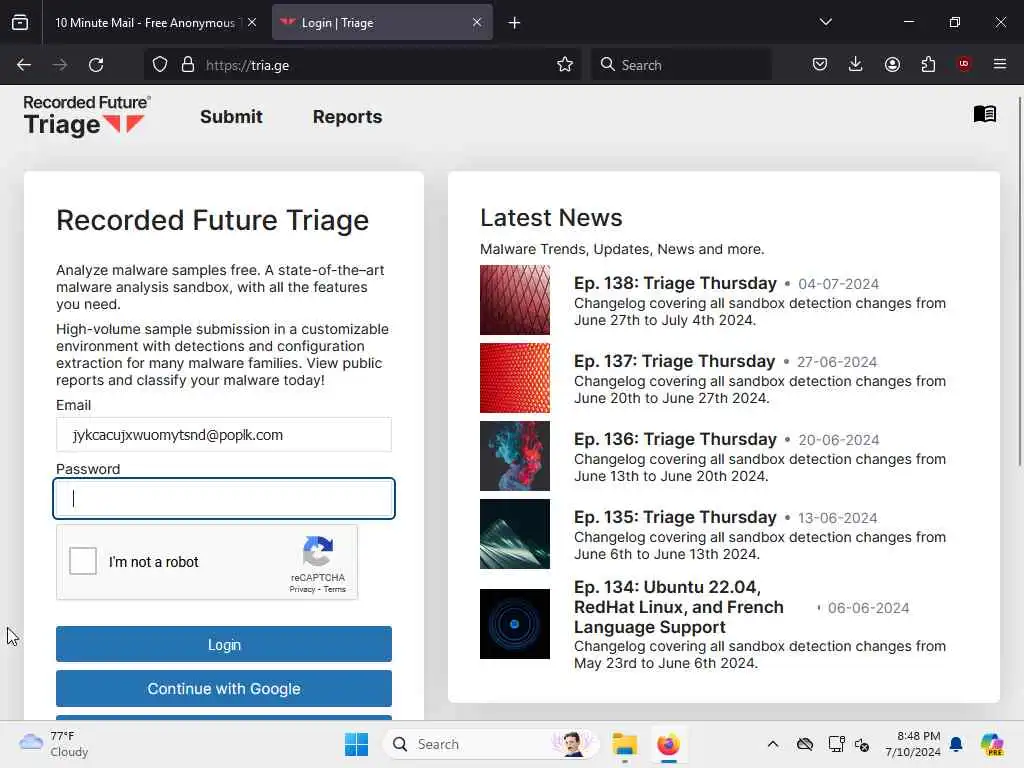Viewport: 1024px width, 768px height.
Task: Select the Login | Triage tab
Action: [x=382, y=23]
